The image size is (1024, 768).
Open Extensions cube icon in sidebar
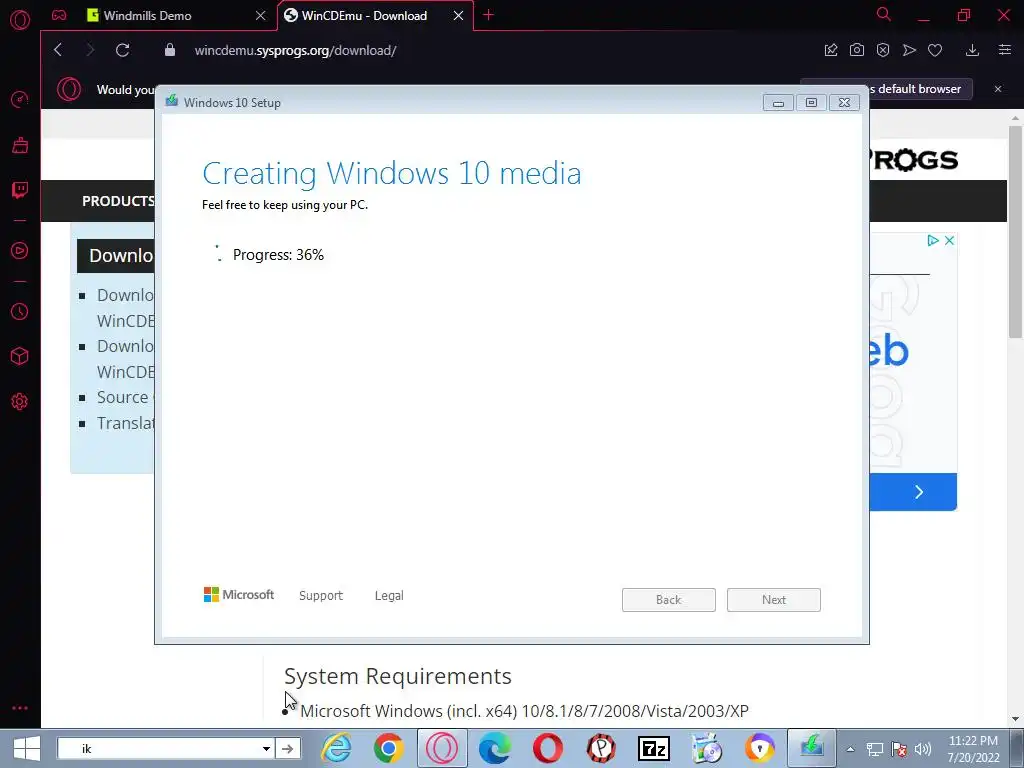click(20, 356)
